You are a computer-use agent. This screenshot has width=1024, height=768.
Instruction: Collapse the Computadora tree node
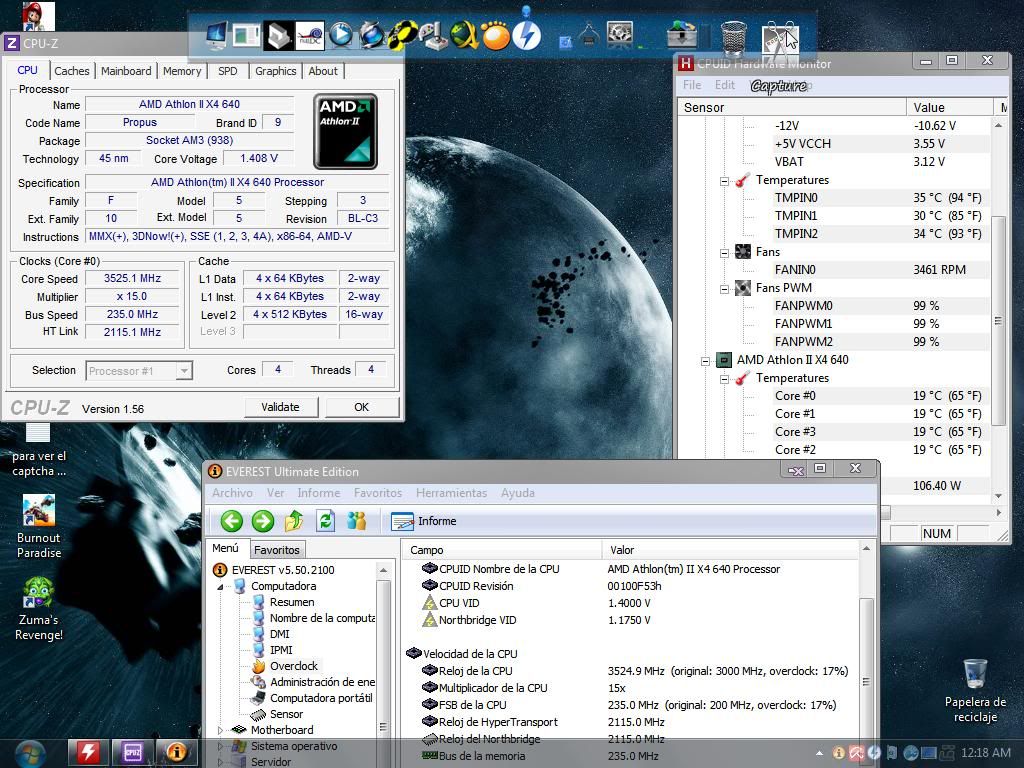coord(221,586)
